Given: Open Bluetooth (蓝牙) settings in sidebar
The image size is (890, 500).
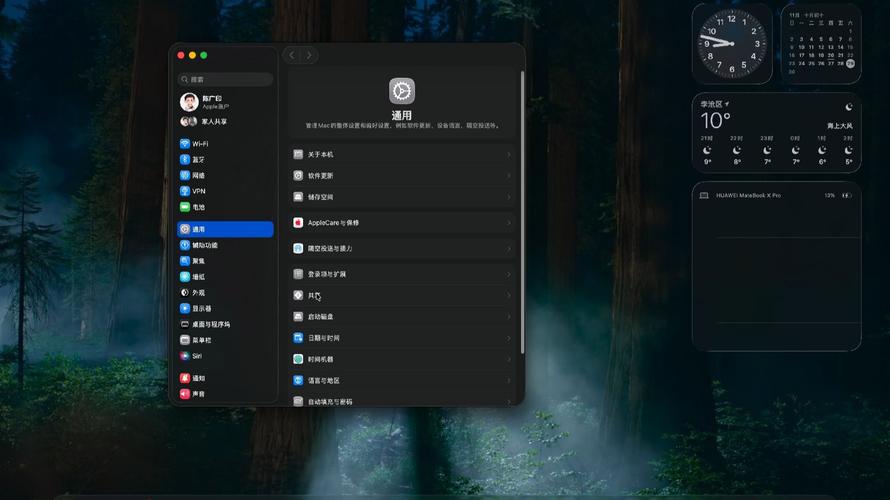Looking at the screenshot, I should [225, 159].
